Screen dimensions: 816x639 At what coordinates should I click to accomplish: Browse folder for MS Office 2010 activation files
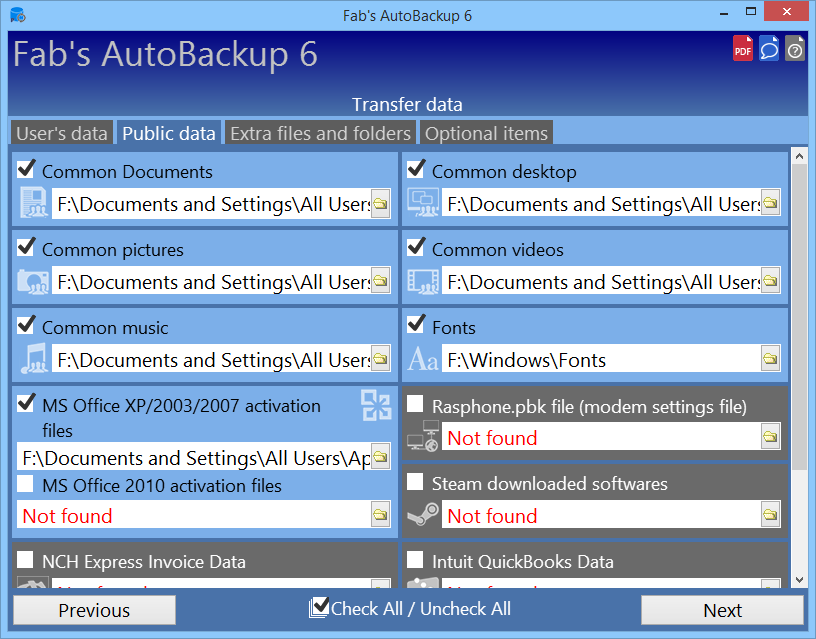pyautogui.click(x=380, y=515)
